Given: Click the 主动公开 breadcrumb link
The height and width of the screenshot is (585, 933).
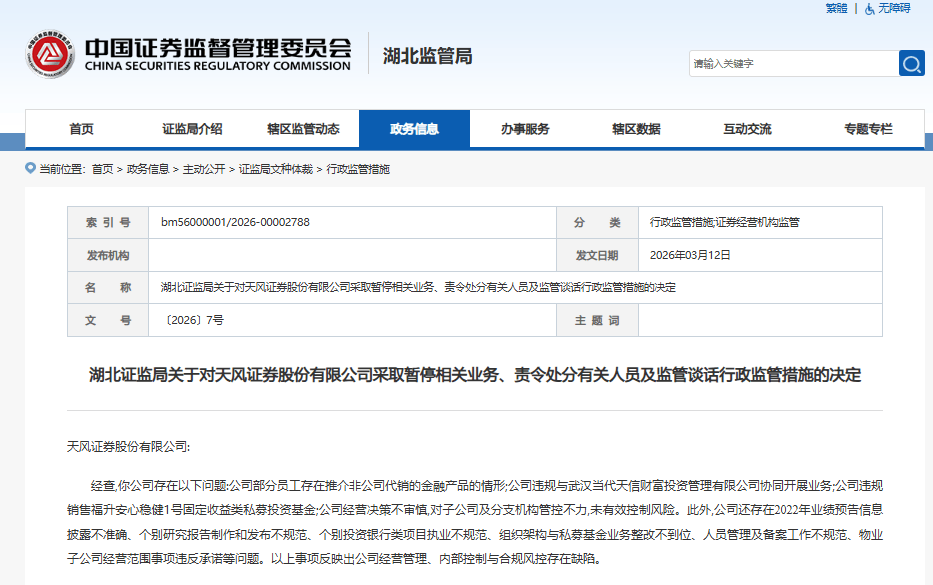Looking at the screenshot, I should click(204, 170).
